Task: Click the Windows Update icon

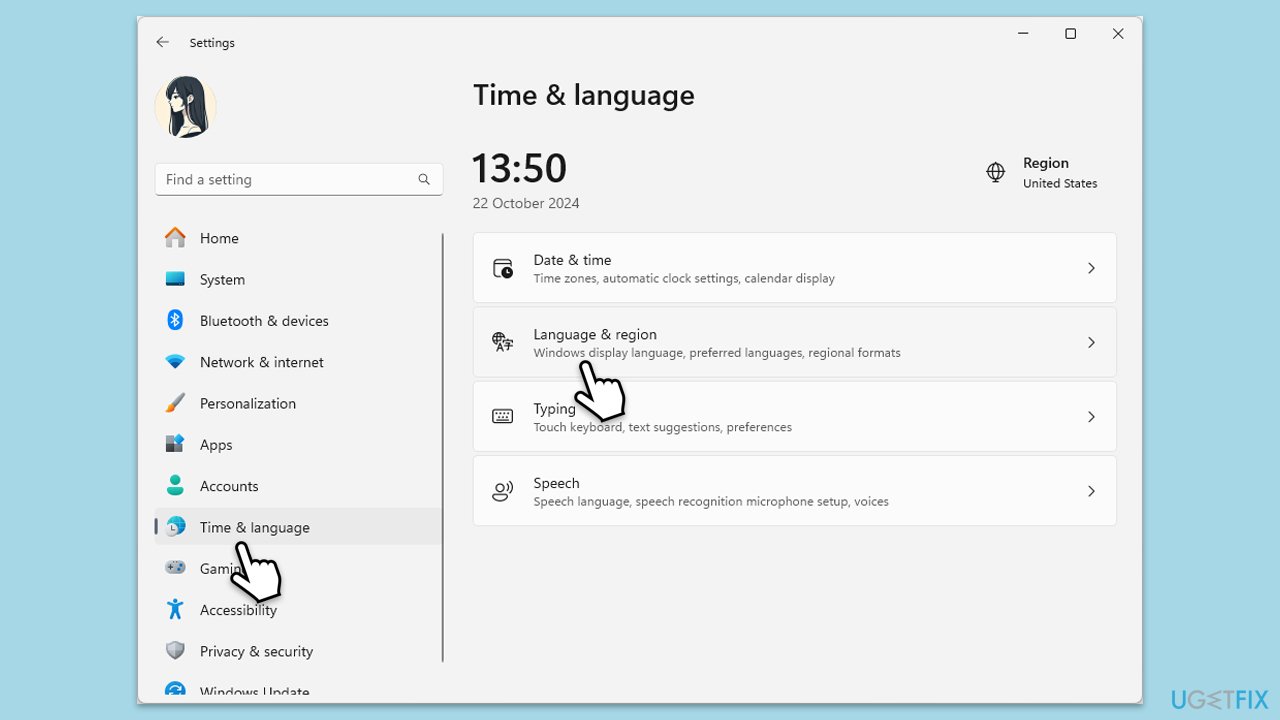Action: tap(175, 690)
